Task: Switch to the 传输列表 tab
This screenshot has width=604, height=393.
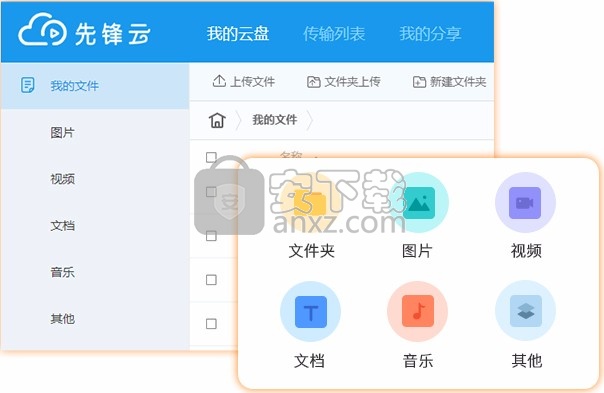Action: pyautogui.click(x=334, y=34)
